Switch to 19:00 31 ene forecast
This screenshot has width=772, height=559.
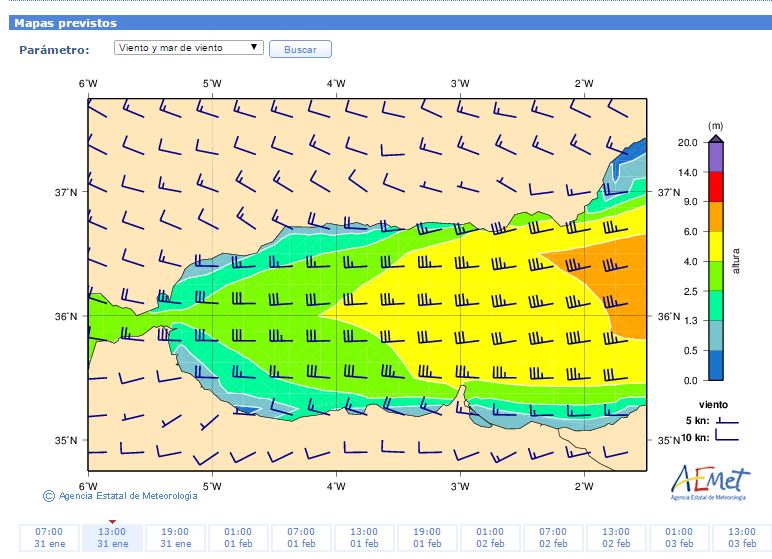click(x=175, y=537)
